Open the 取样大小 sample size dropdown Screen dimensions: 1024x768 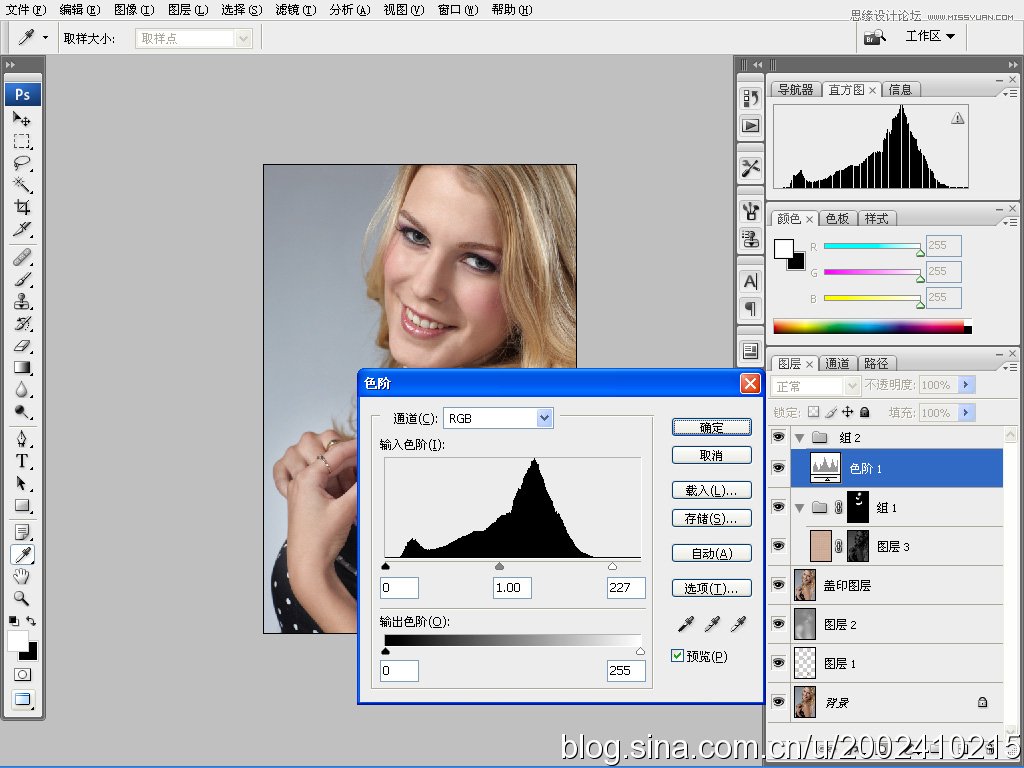[x=193, y=39]
